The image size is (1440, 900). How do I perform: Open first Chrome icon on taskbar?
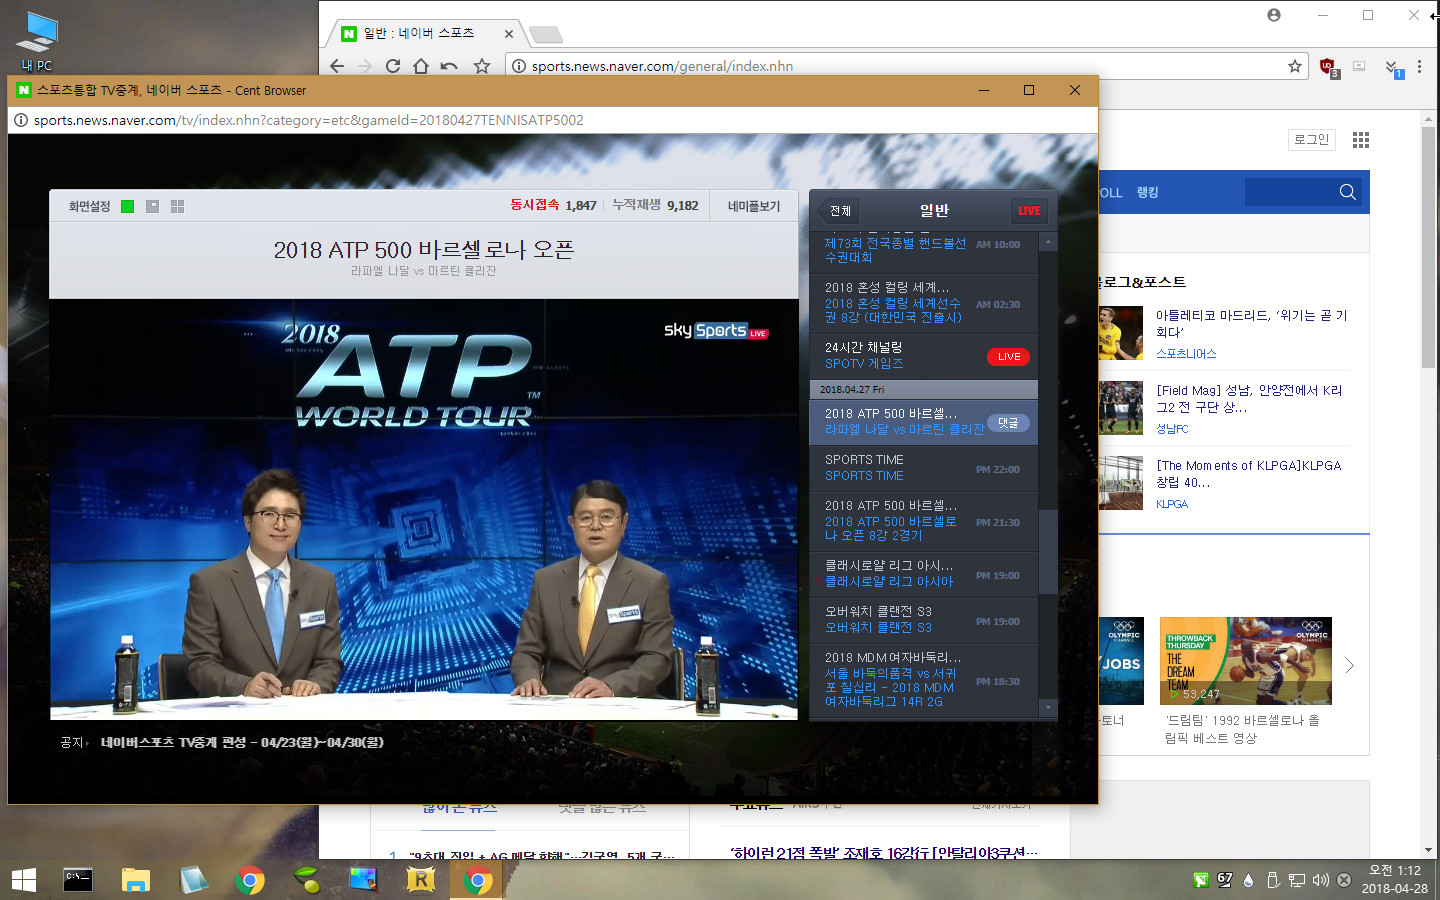pos(250,880)
